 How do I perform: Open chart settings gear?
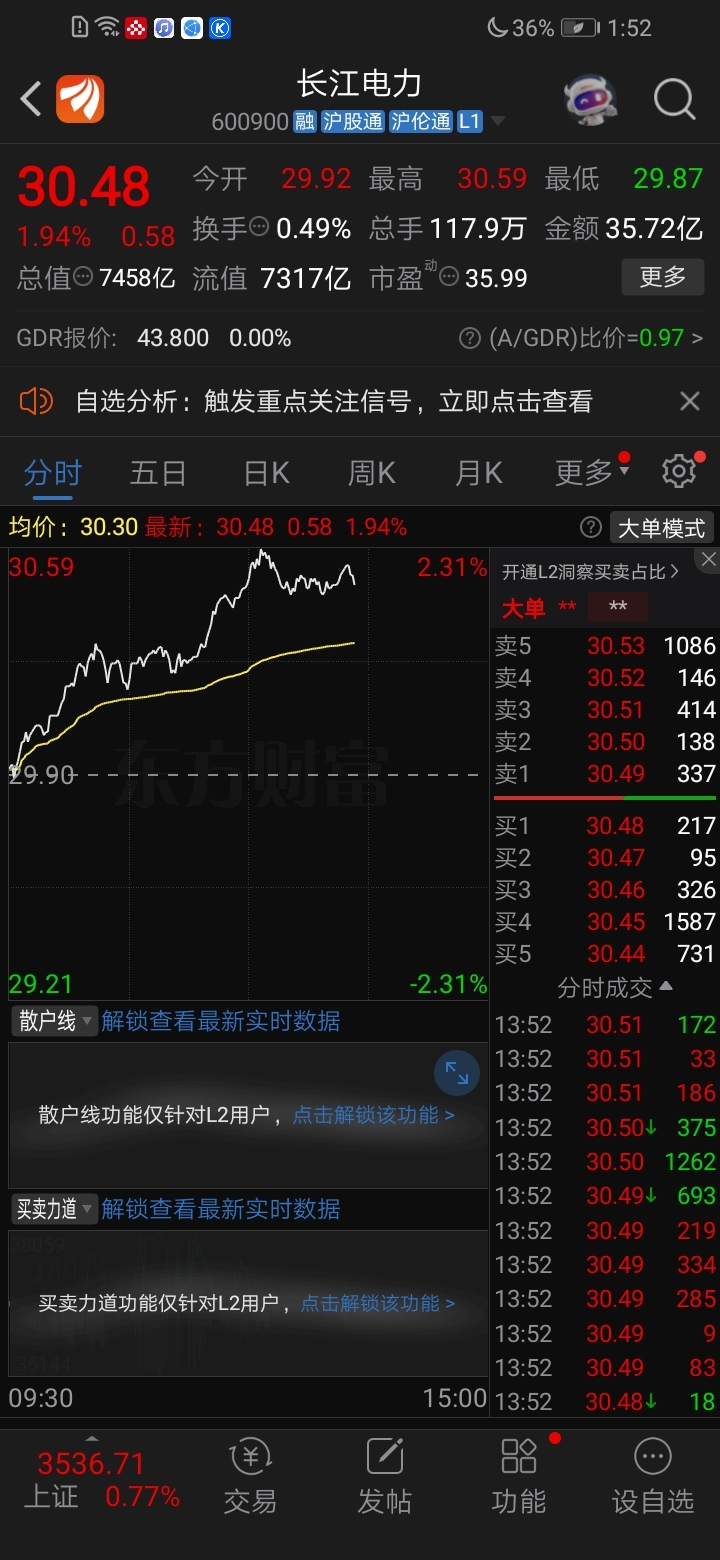coord(679,471)
